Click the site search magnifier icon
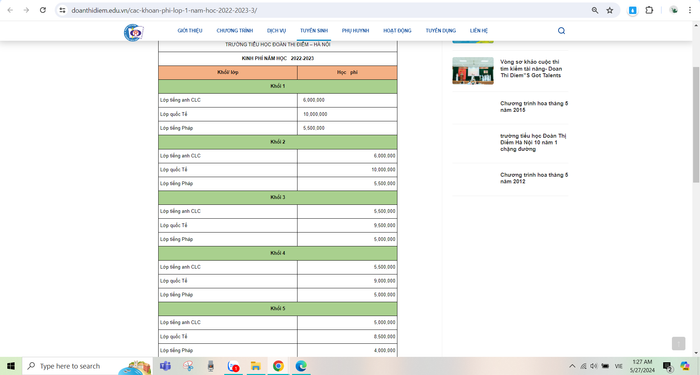This screenshot has height=375, width=700. [561, 30]
